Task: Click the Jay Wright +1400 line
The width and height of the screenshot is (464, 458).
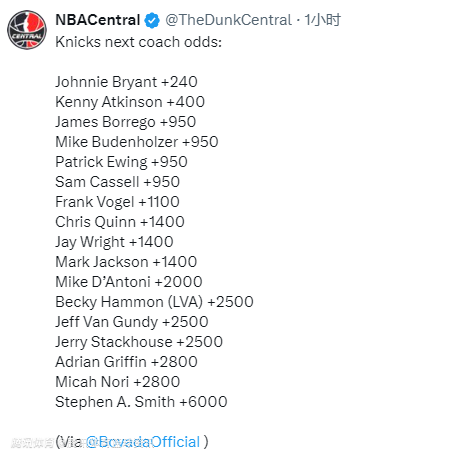Action: [114, 242]
